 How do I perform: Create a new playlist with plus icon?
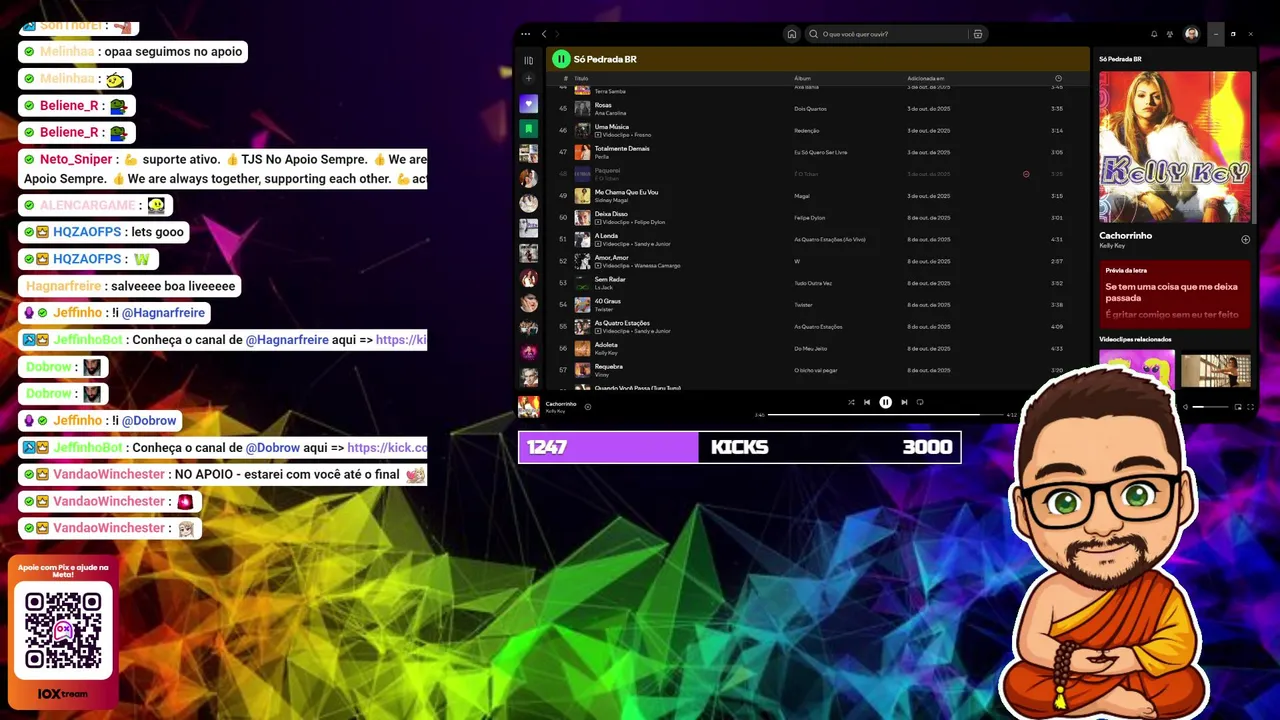click(x=529, y=79)
